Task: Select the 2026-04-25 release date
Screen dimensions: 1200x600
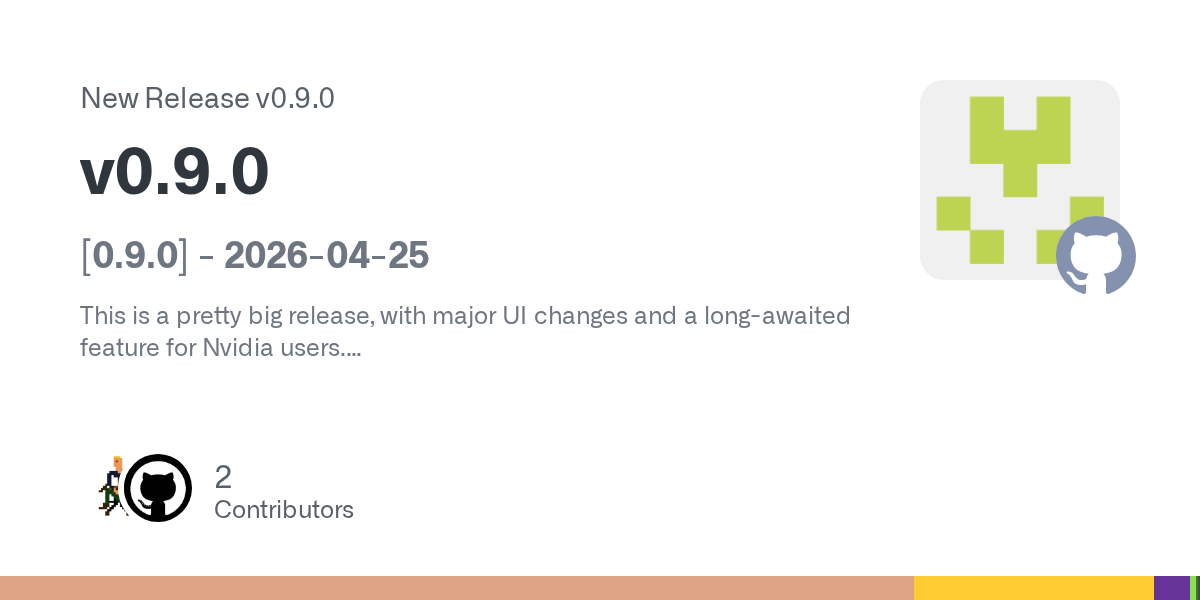Action: point(326,256)
